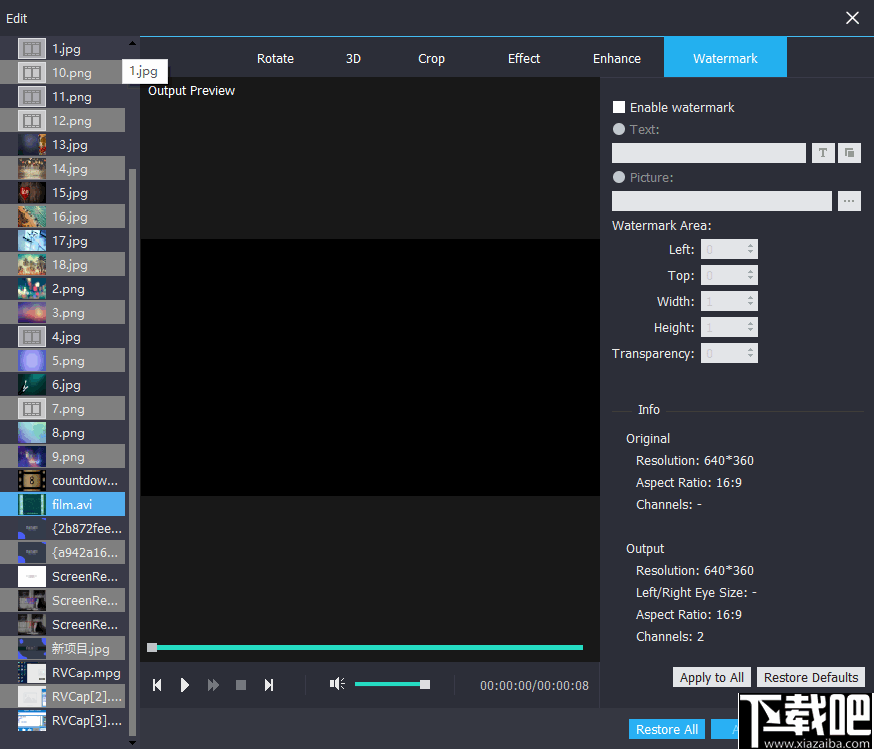Select the Text watermark radio button
874x749 pixels.
pyautogui.click(x=619, y=129)
